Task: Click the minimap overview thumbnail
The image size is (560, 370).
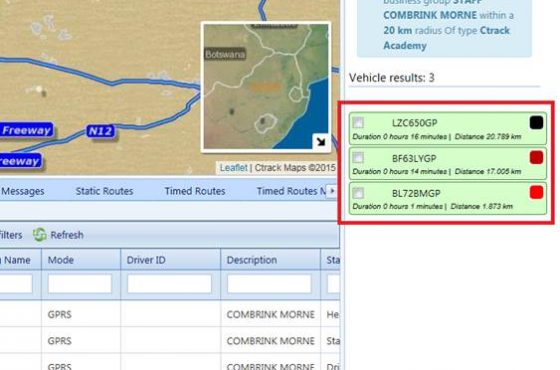Action: (x=265, y=86)
